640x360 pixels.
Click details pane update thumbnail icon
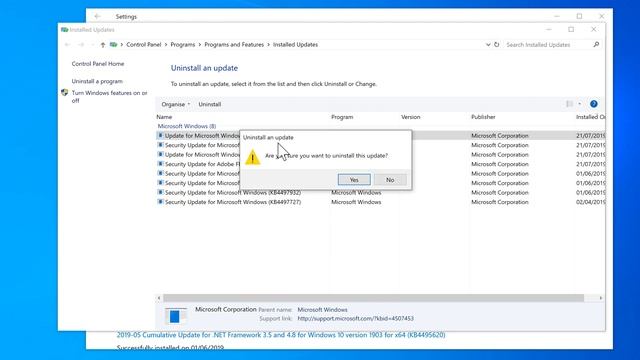pyautogui.click(x=175, y=316)
